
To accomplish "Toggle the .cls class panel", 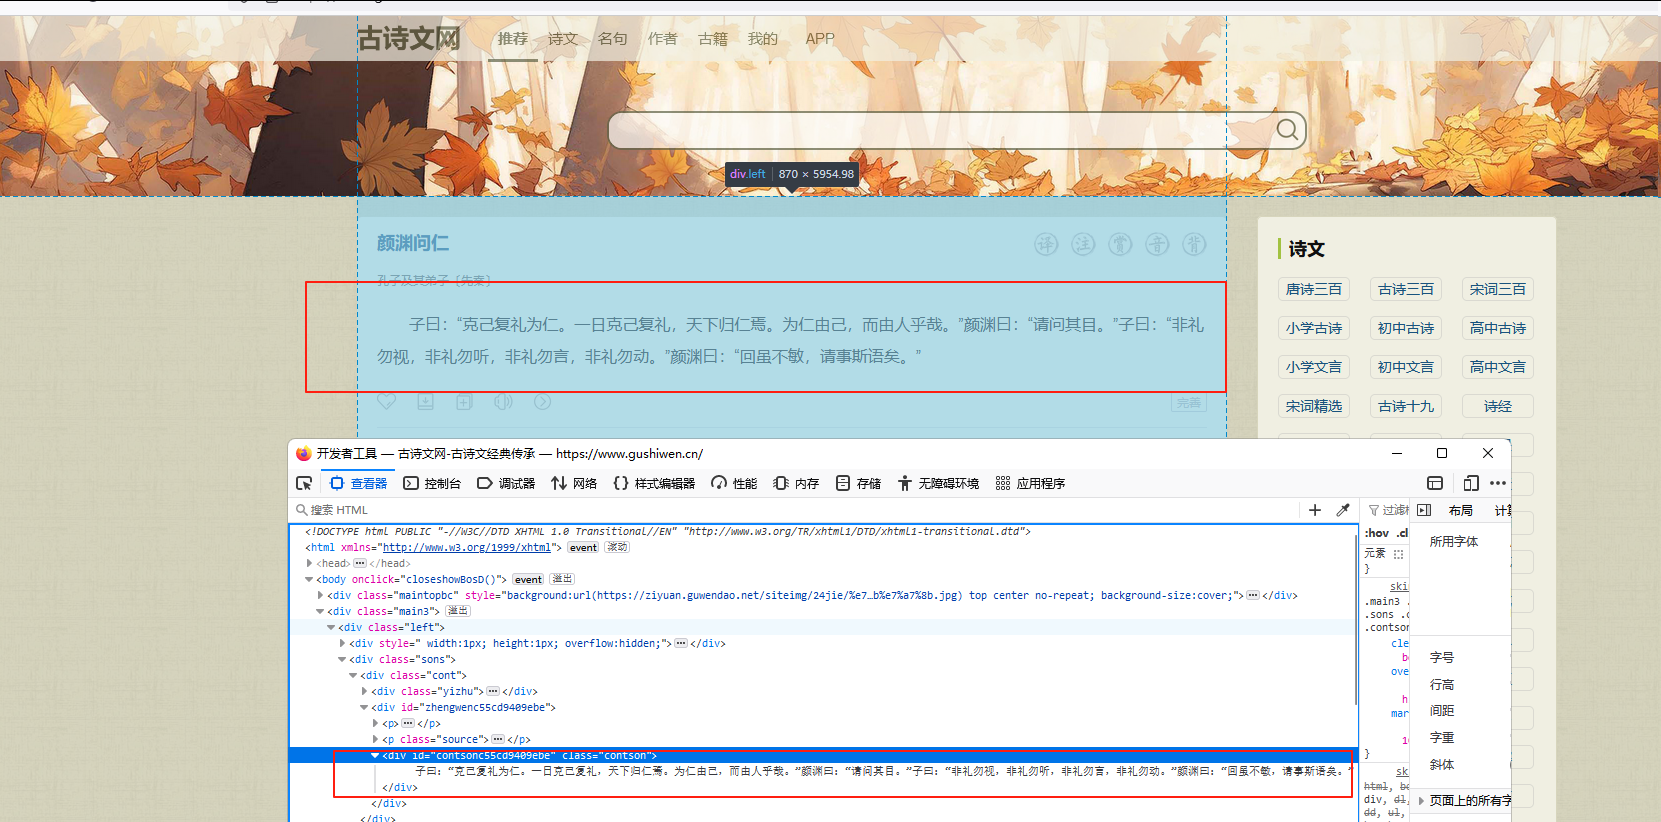I will [x=1402, y=533].
